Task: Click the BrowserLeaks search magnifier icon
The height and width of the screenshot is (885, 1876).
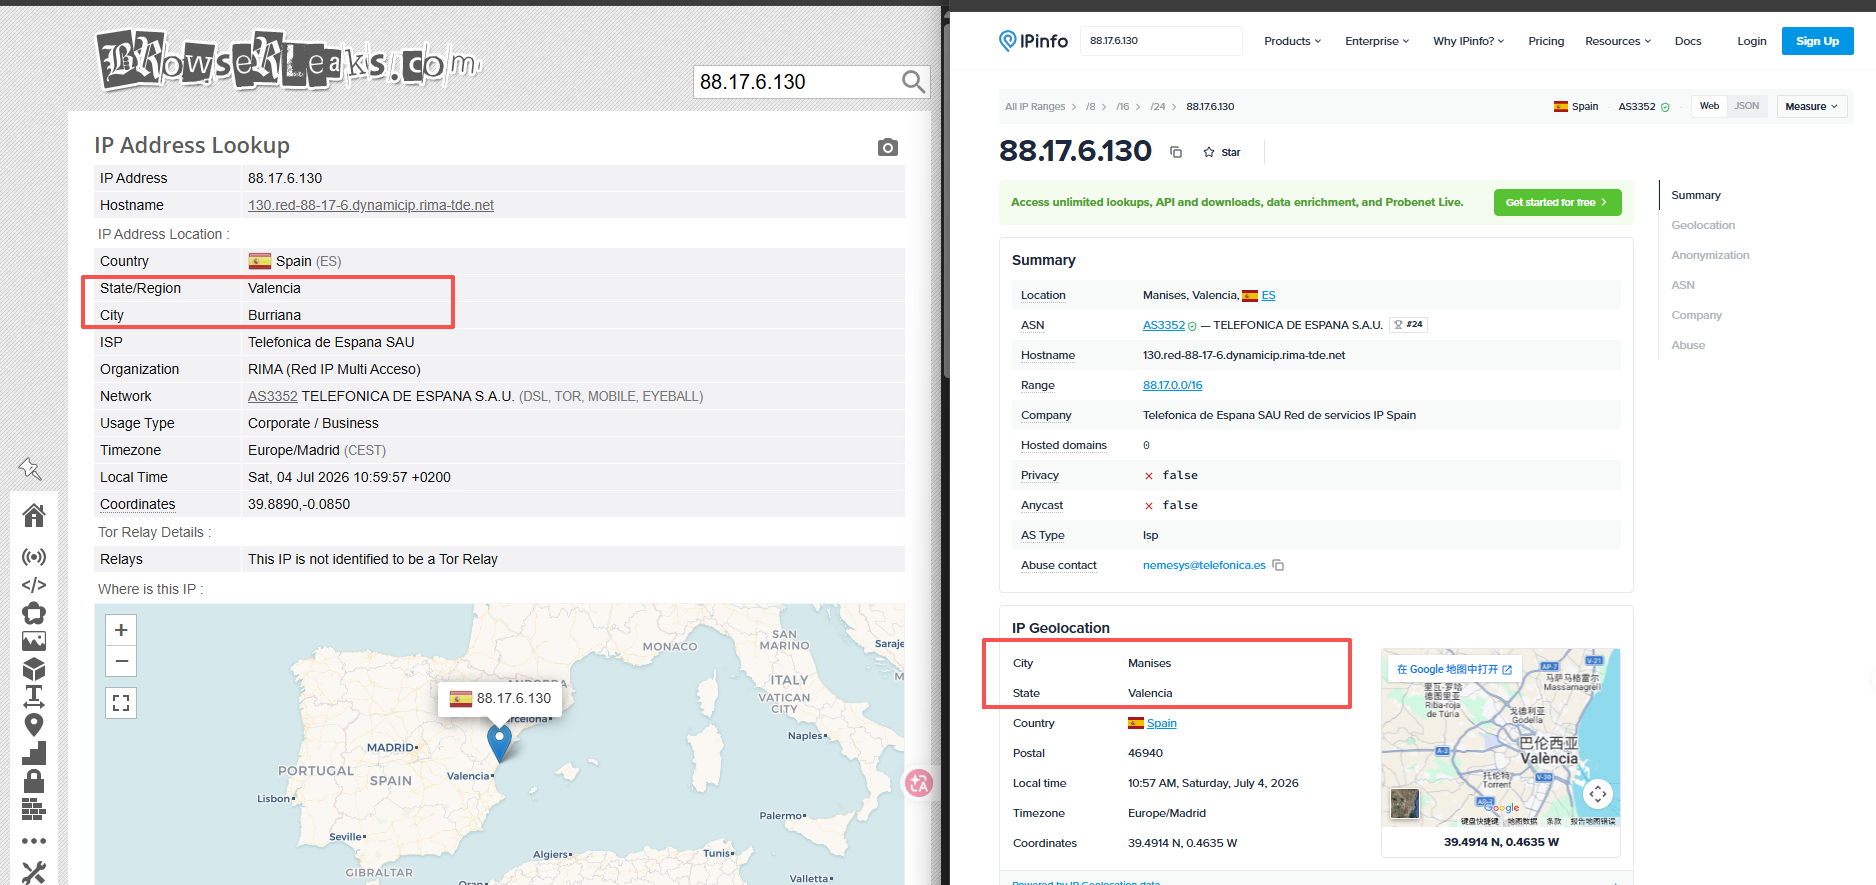Action: tap(913, 82)
